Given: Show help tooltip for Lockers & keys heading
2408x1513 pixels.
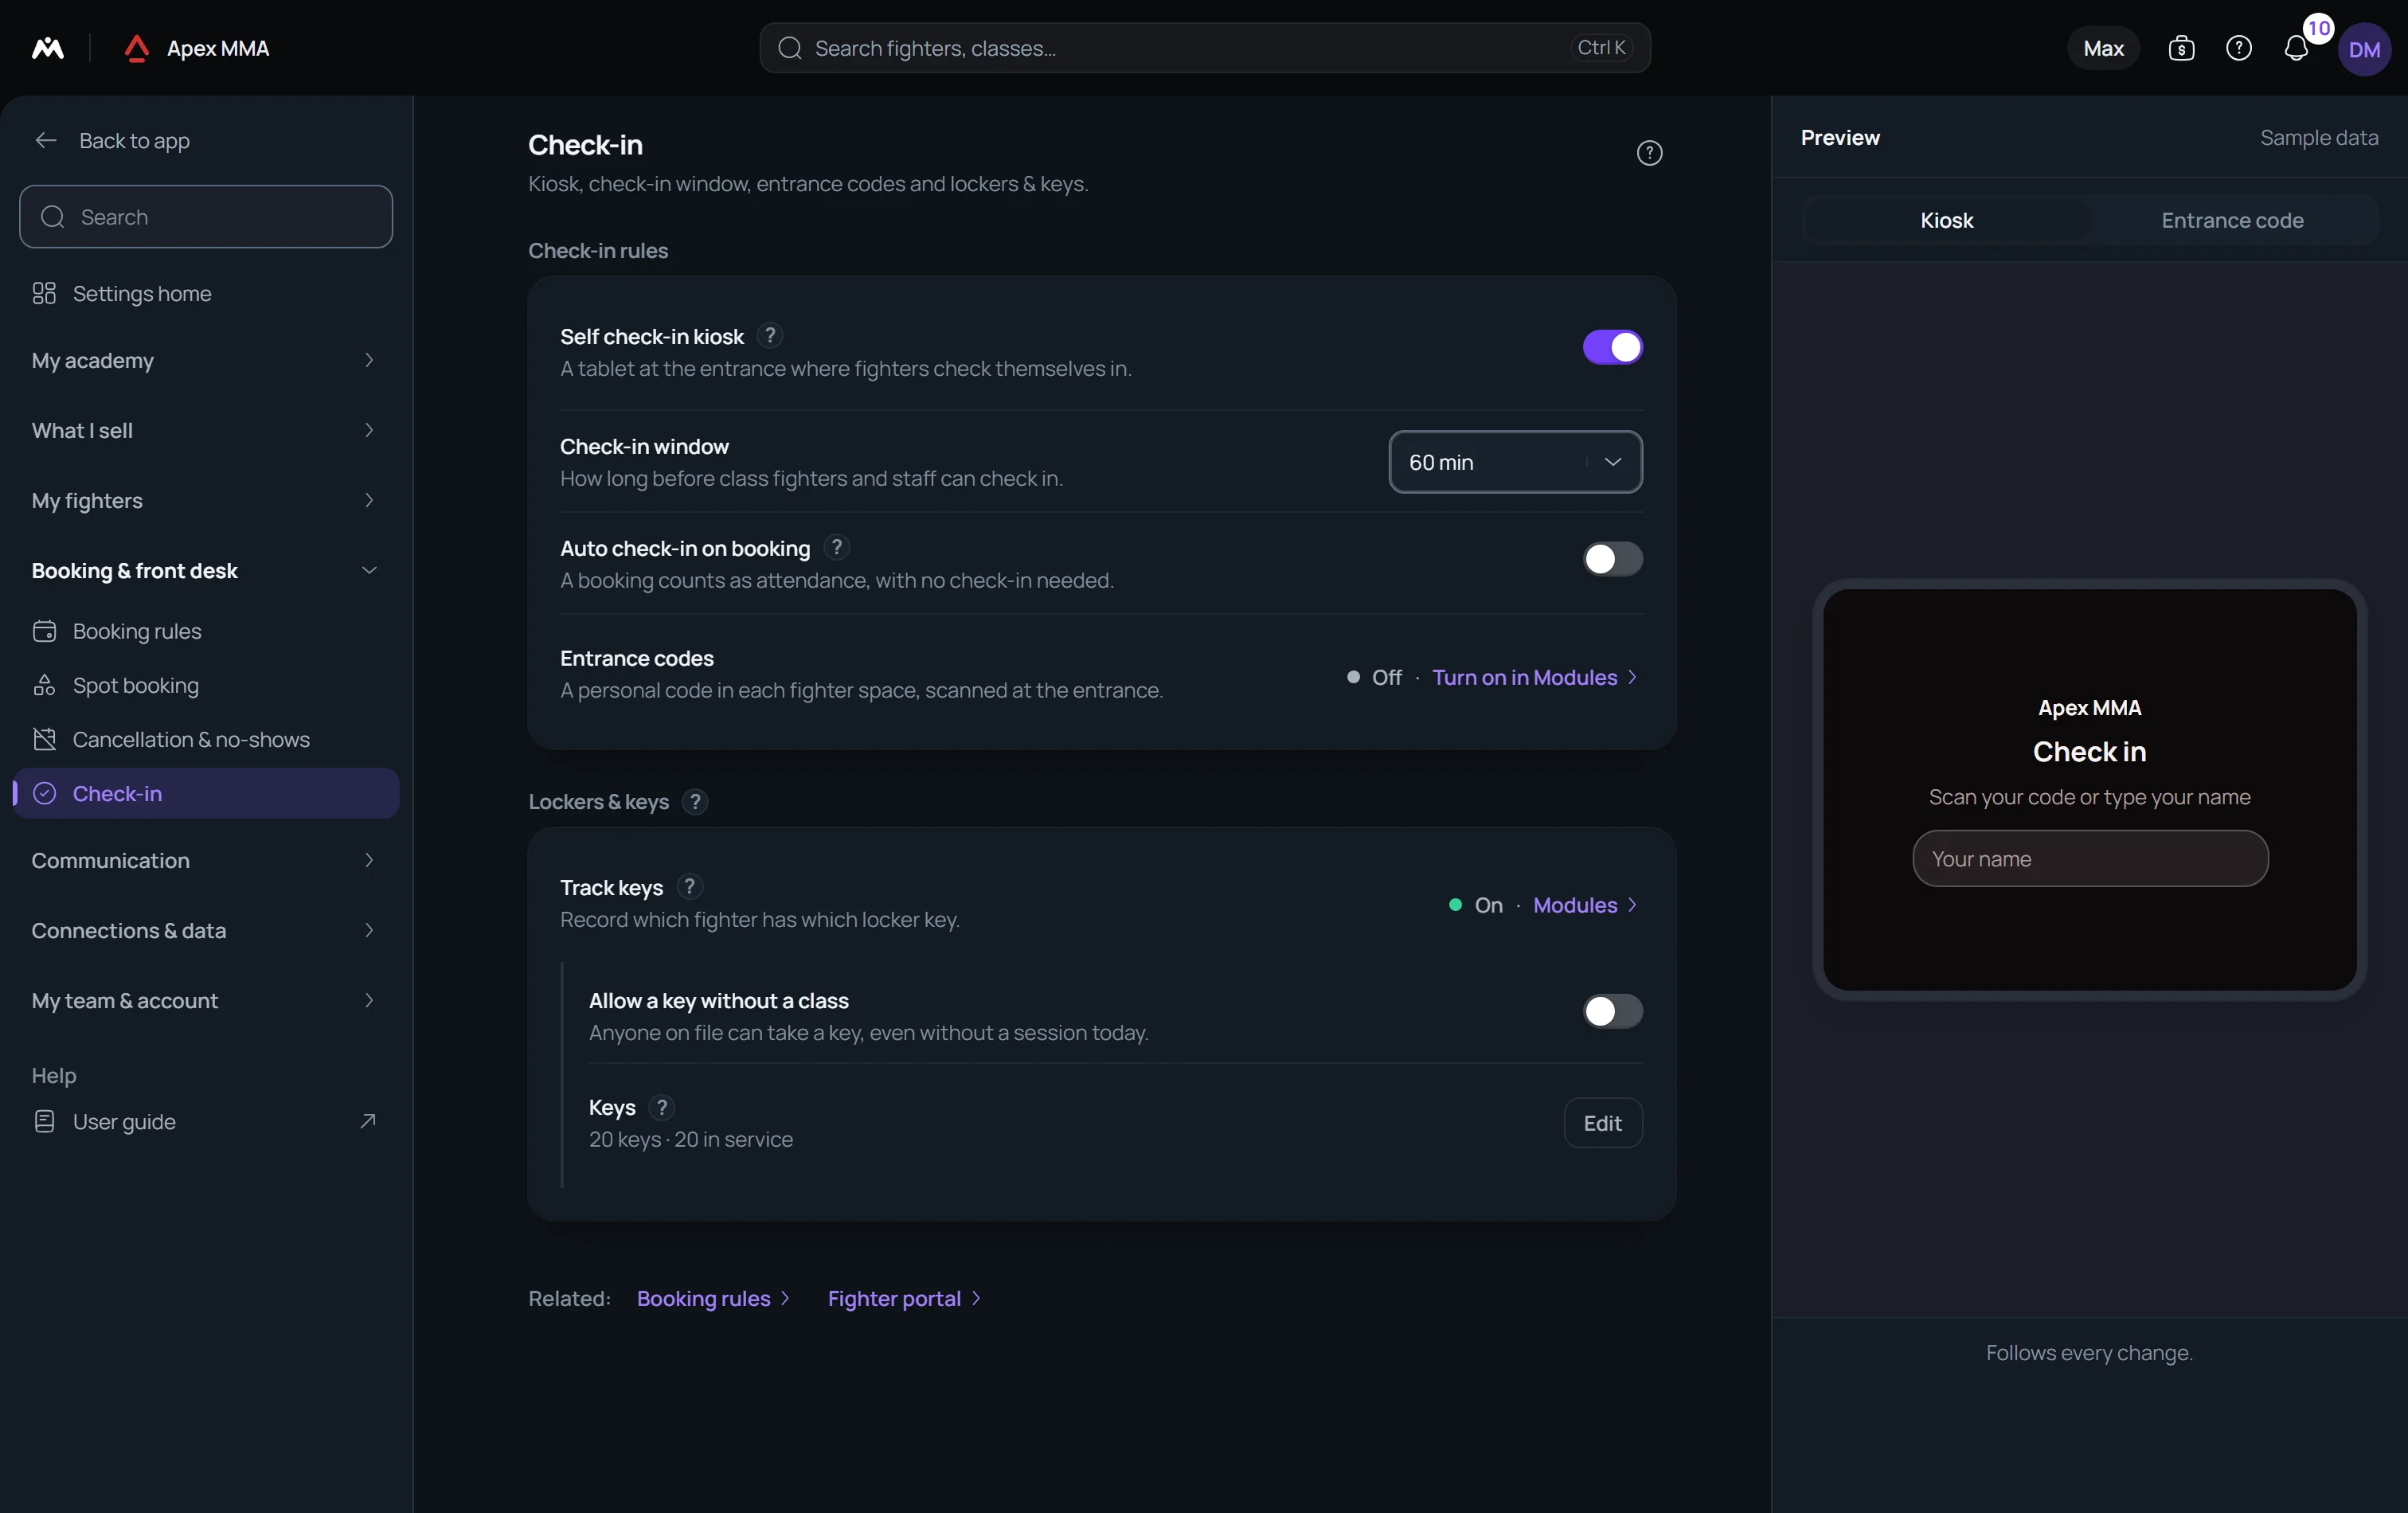Looking at the screenshot, I should tap(695, 802).
